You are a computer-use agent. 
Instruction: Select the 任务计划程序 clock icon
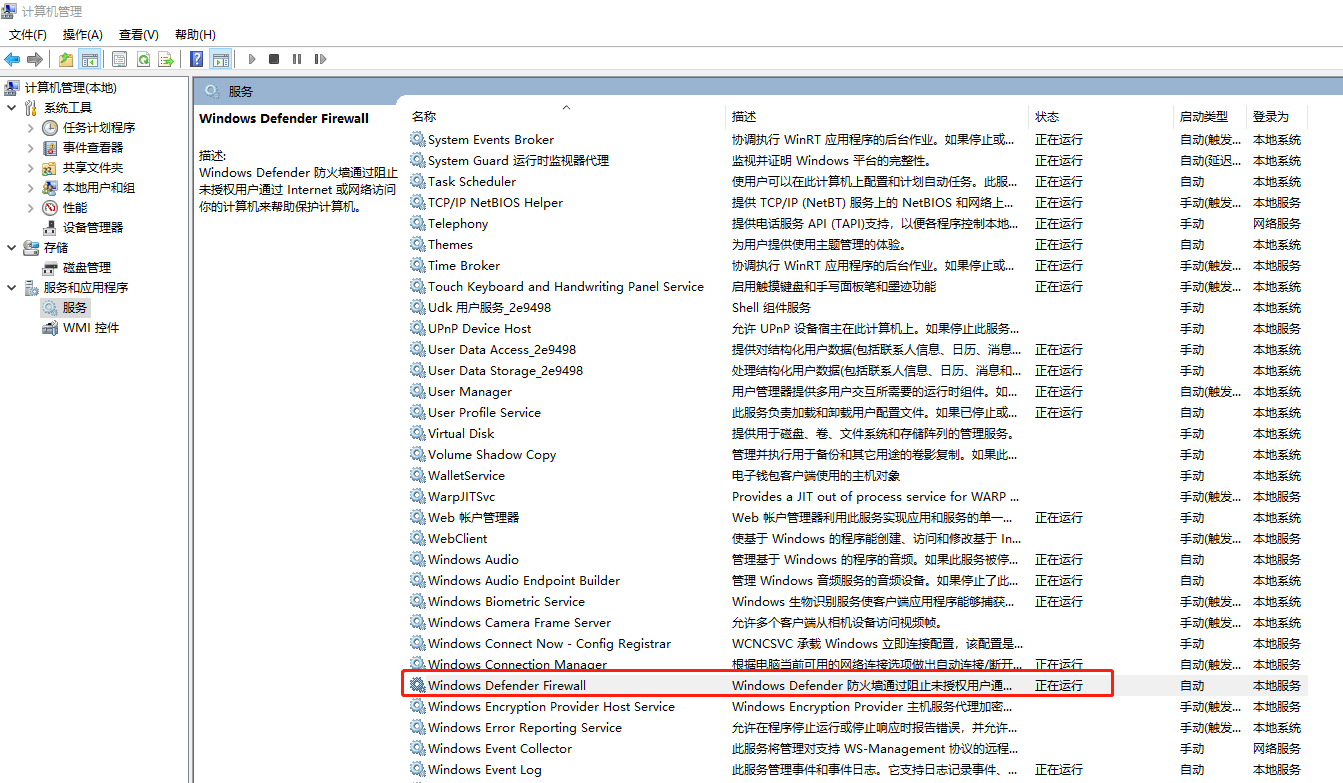pyautogui.click(x=50, y=128)
